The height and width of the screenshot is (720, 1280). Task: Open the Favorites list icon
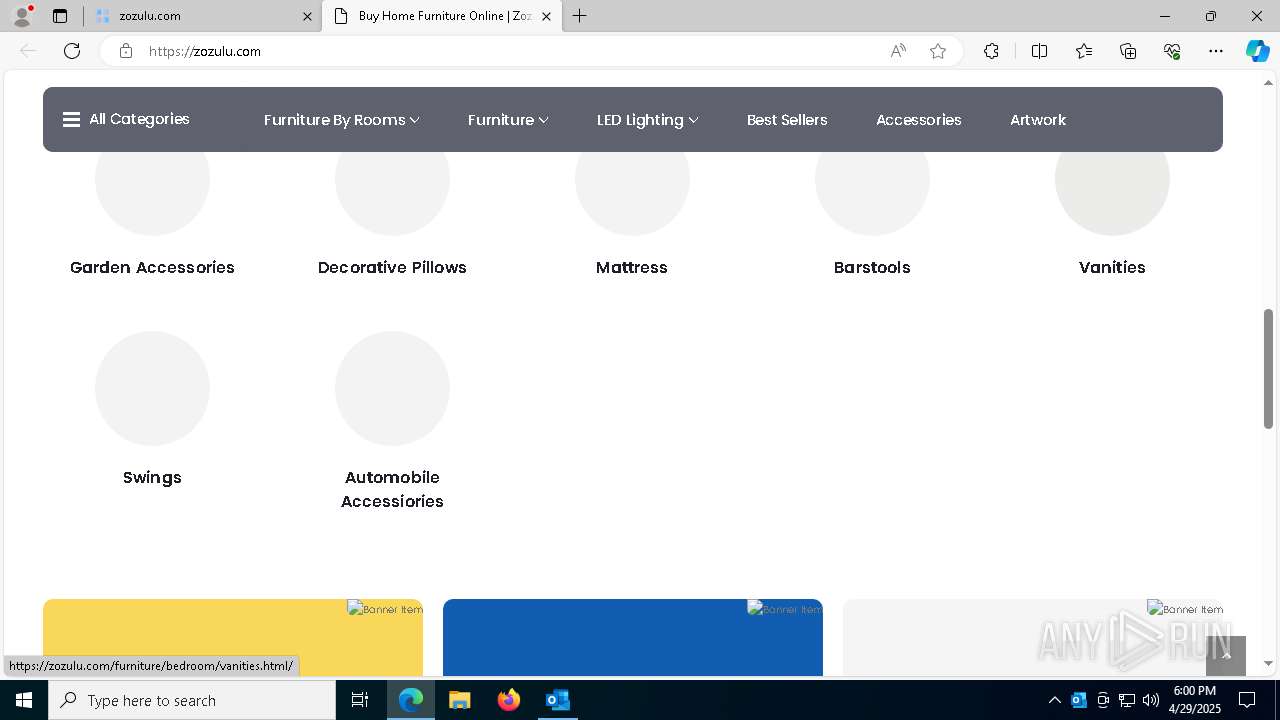[x=1084, y=51]
